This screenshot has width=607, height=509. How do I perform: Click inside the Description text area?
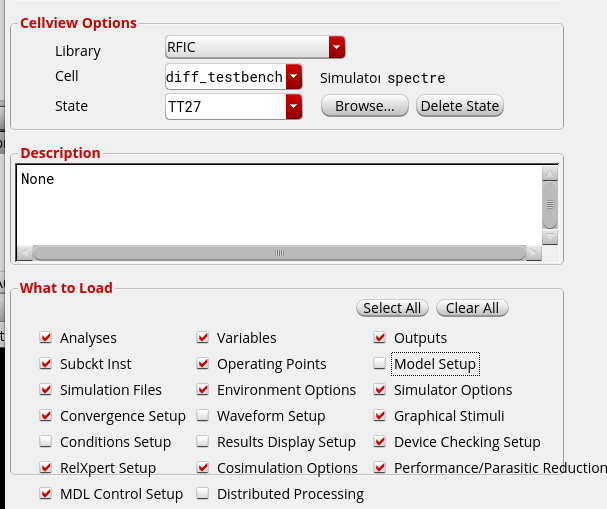[x=279, y=205]
